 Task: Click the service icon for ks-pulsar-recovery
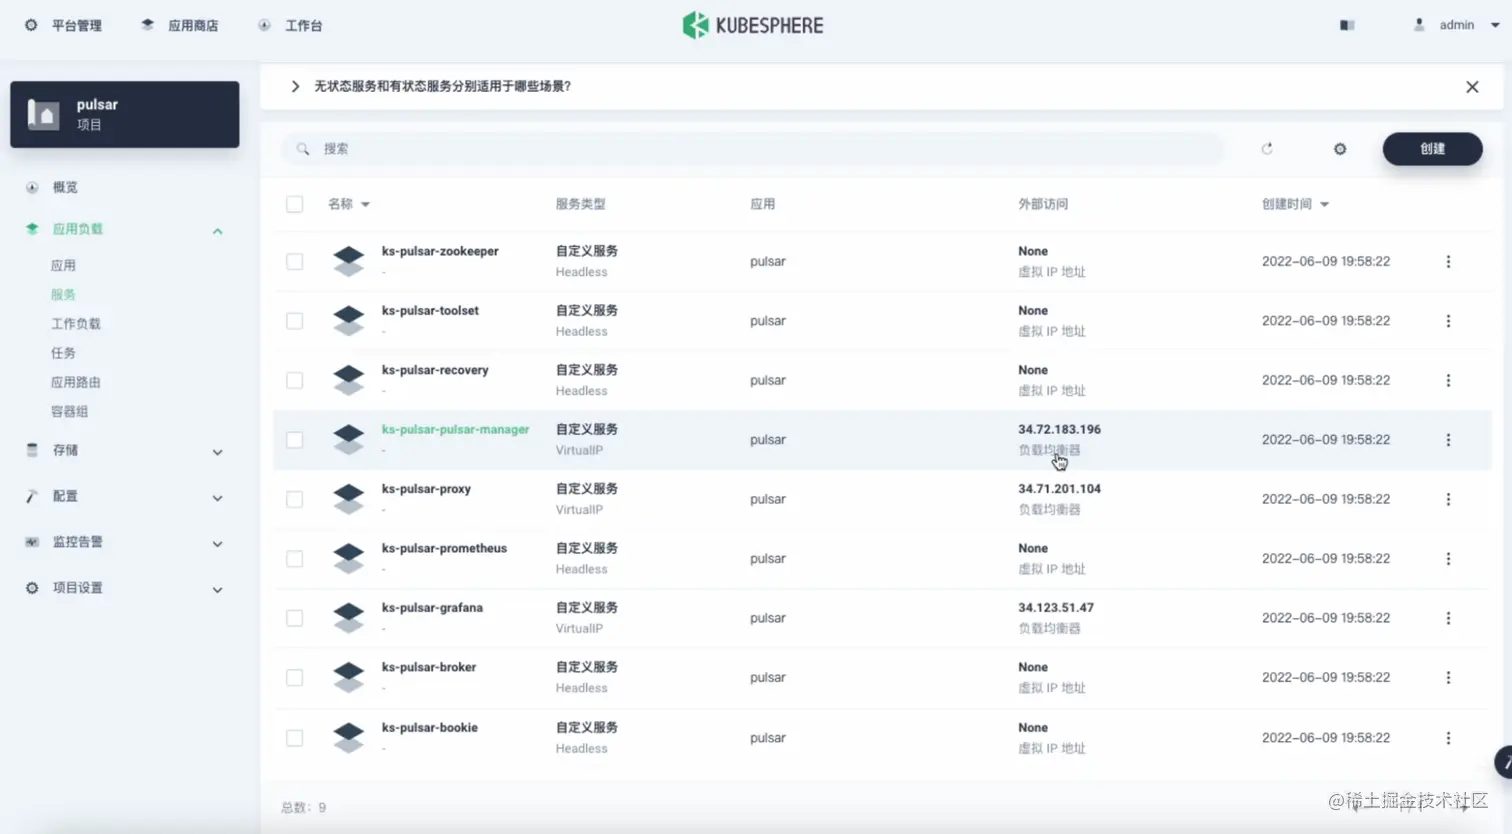click(349, 380)
